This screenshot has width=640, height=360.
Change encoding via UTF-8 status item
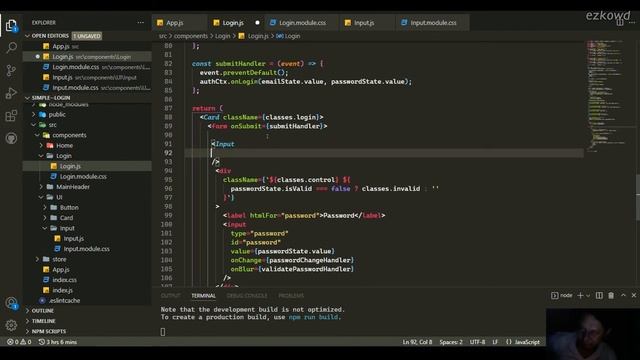(477, 342)
